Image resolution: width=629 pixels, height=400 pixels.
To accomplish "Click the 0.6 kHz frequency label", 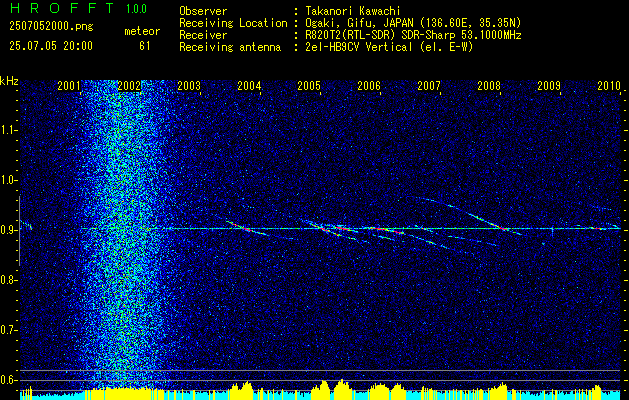I will [x=8, y=380].
